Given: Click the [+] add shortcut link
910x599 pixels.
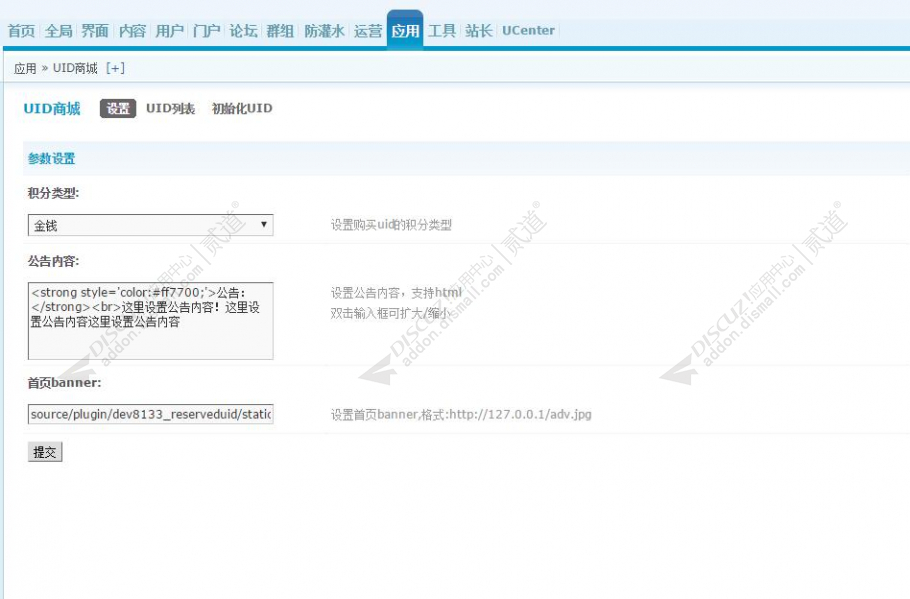Looking at the screenshot, I should (115, 68).
